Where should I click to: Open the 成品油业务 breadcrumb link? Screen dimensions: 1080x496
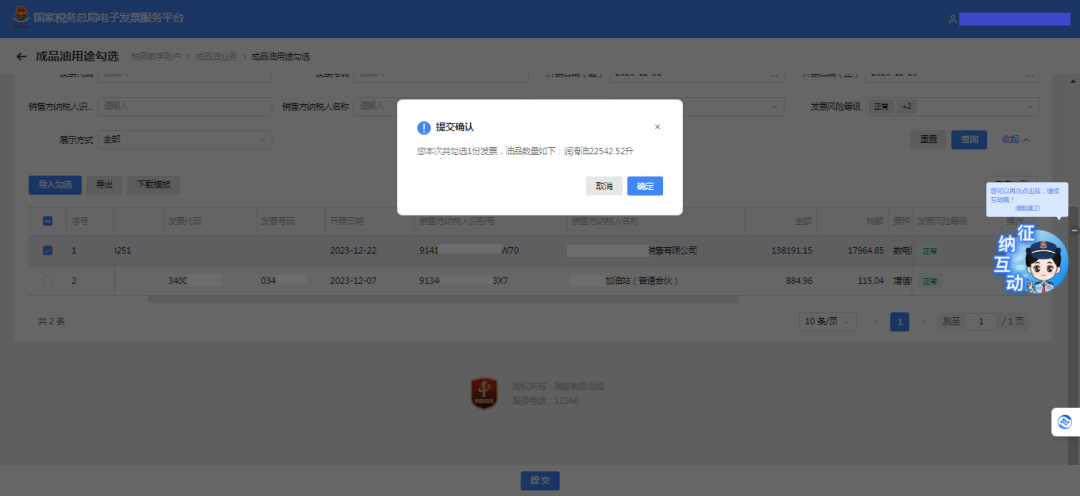pos(216,56)
